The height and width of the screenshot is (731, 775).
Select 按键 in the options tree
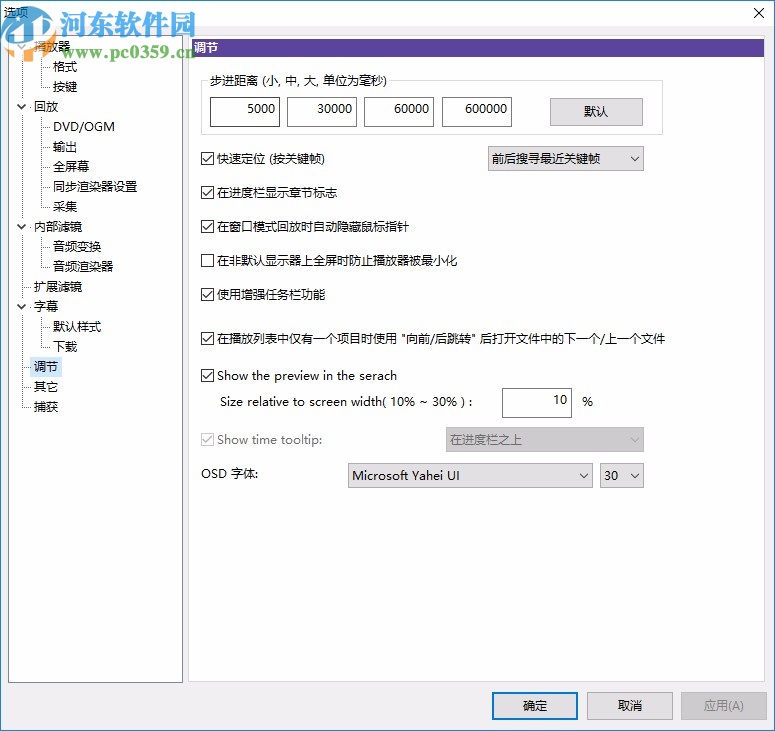coord(65,87)
